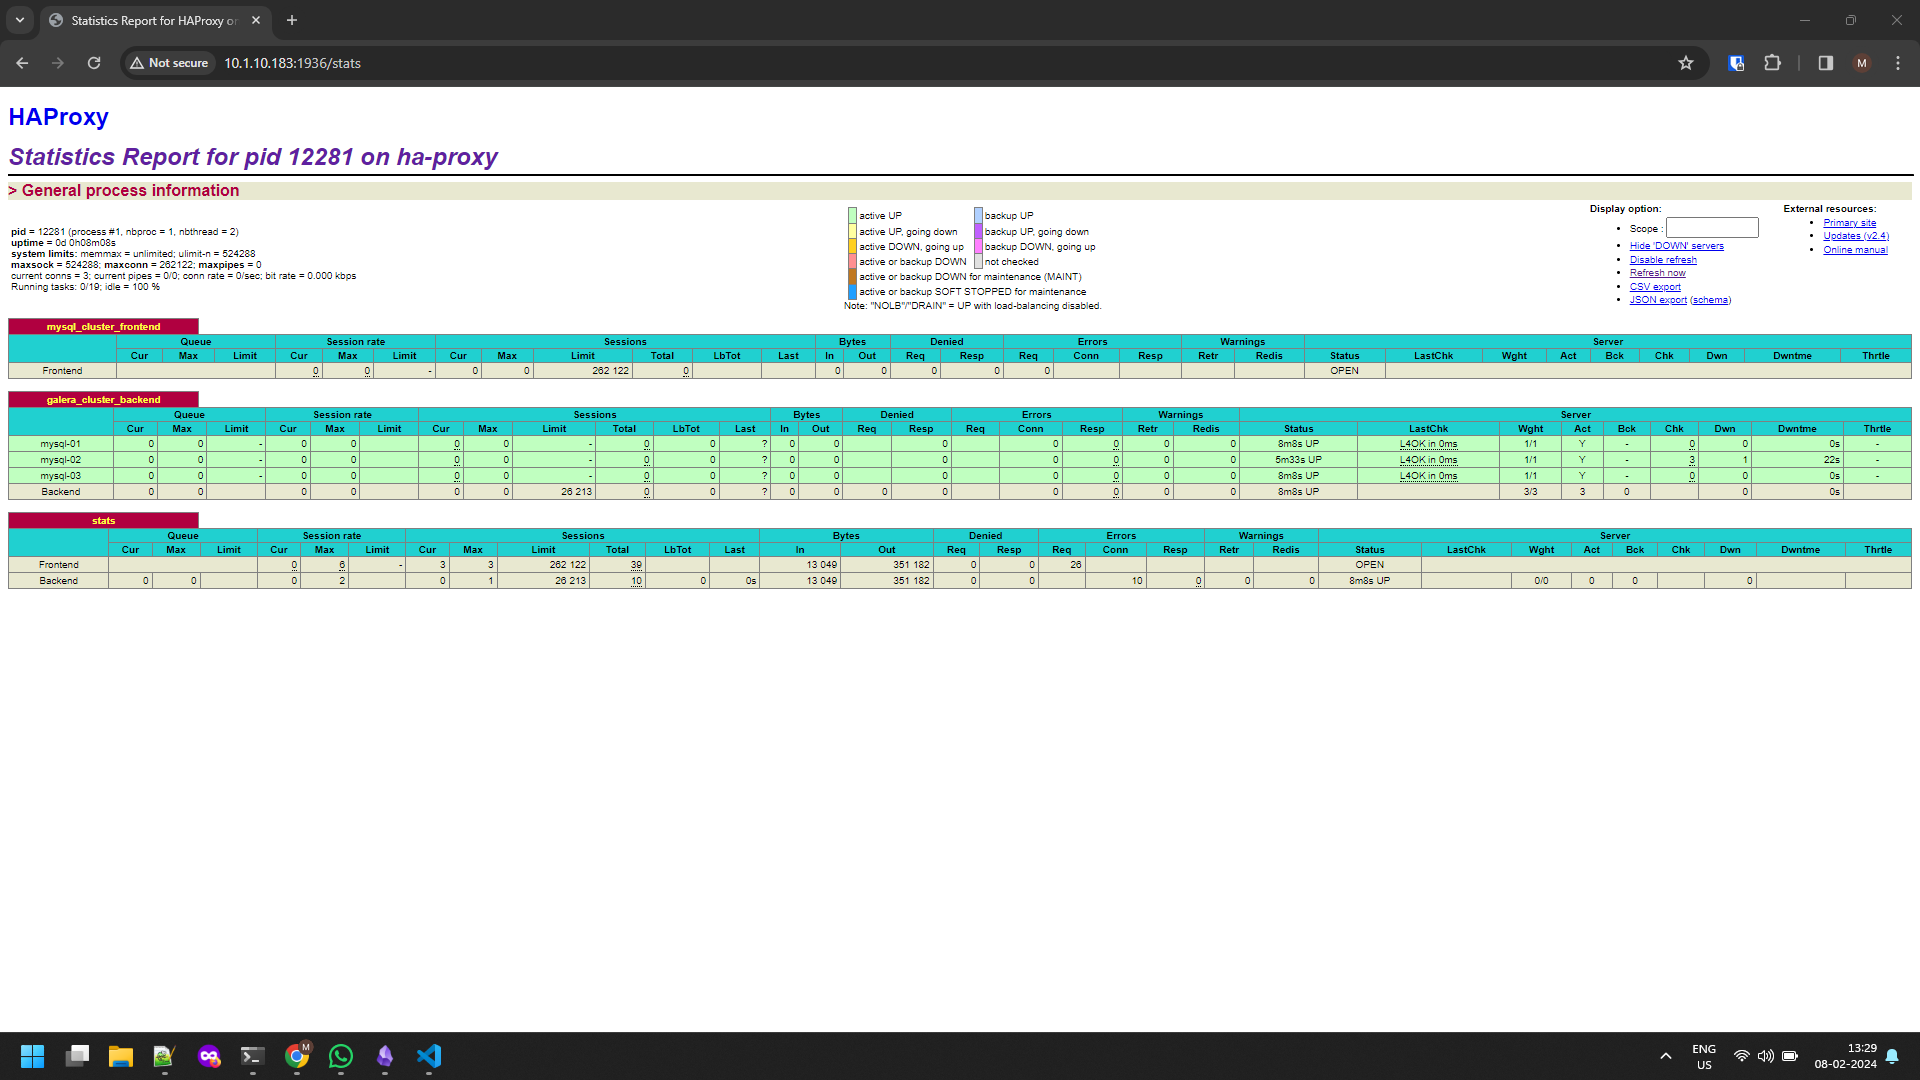The image size is (1920, 1080).
Task: Open the Chrome profile avatar
Action: (1861, 62)
